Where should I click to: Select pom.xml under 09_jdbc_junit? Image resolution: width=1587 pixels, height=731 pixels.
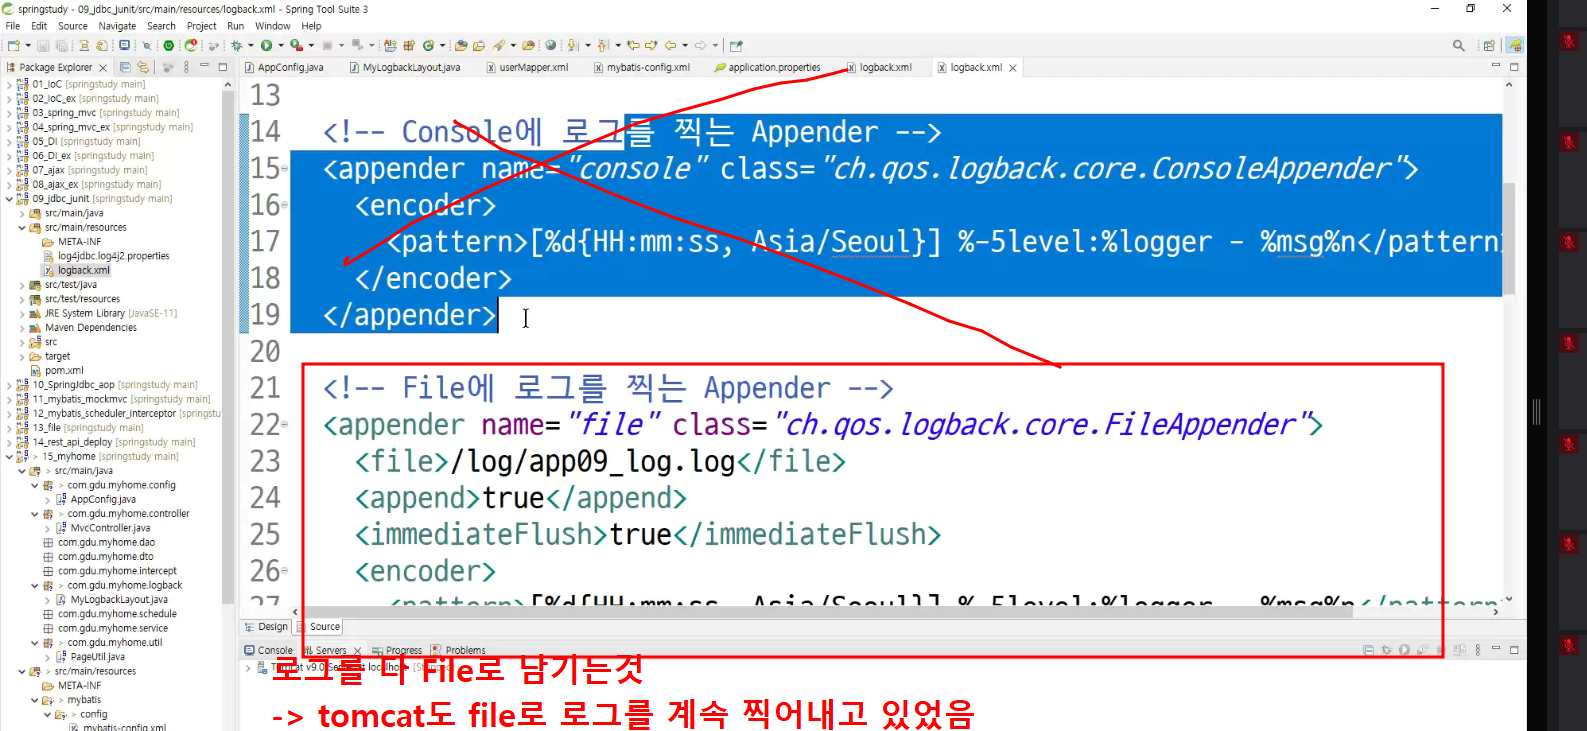tap(57, 371)
